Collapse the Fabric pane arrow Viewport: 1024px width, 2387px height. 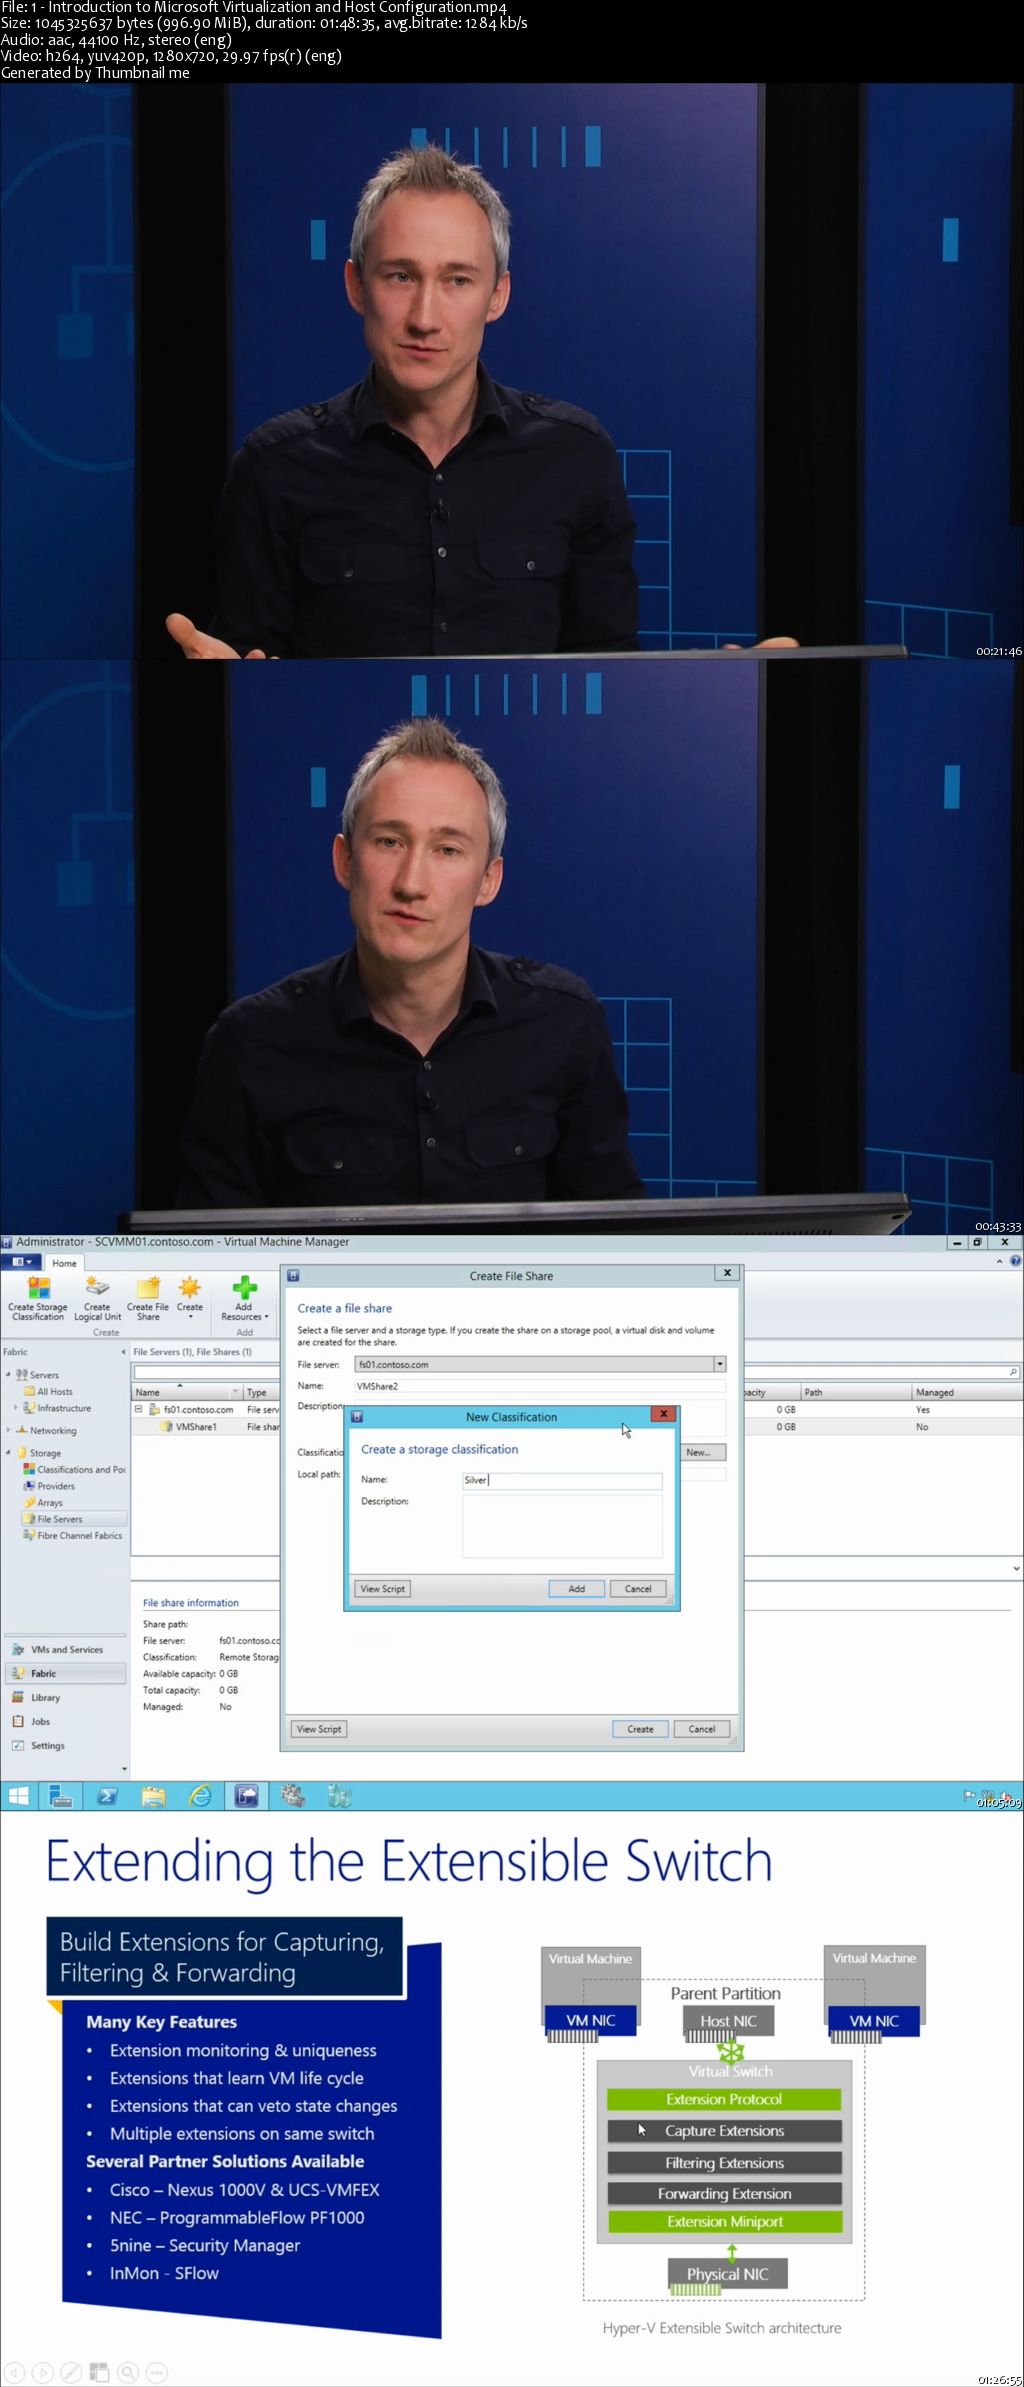[124, 1352]
